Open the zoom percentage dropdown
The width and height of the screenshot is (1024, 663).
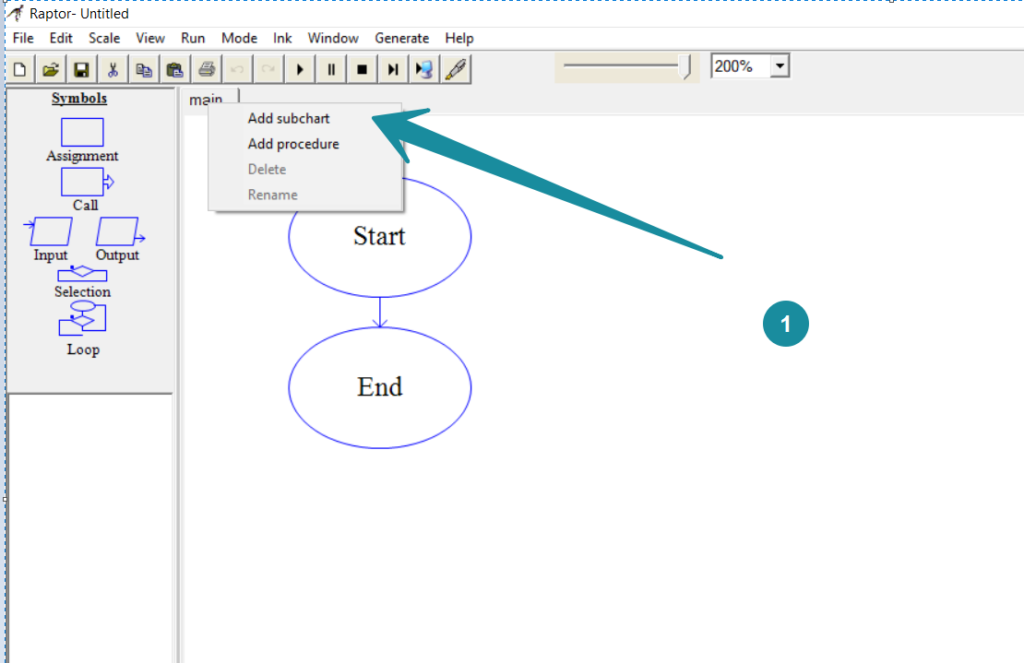tap(779, 64)
